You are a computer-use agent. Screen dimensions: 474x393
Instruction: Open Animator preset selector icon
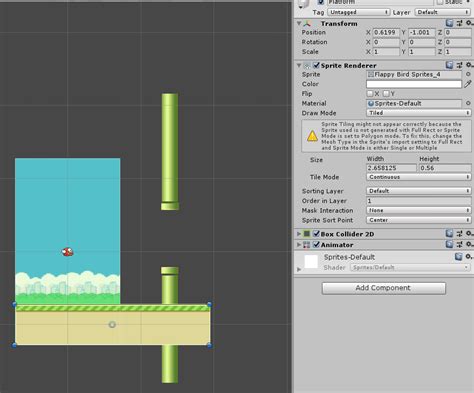click(x=459, y=244)
